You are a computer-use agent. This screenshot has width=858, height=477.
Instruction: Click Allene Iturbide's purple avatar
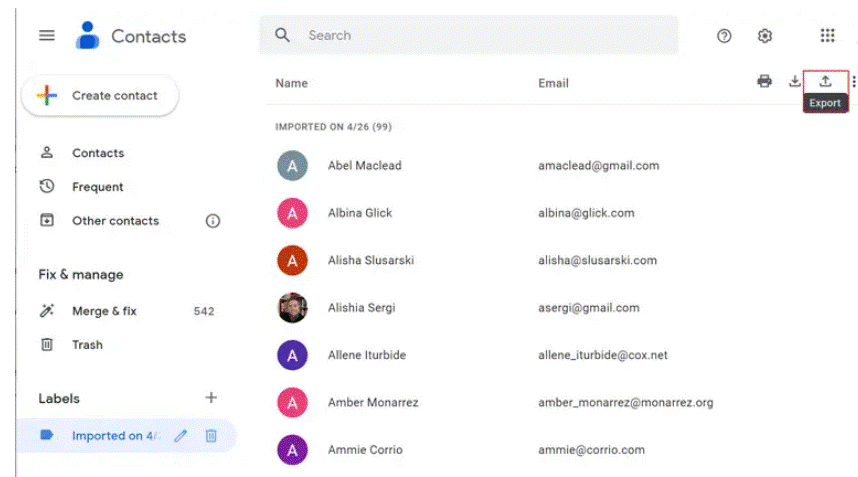(292, 355)
